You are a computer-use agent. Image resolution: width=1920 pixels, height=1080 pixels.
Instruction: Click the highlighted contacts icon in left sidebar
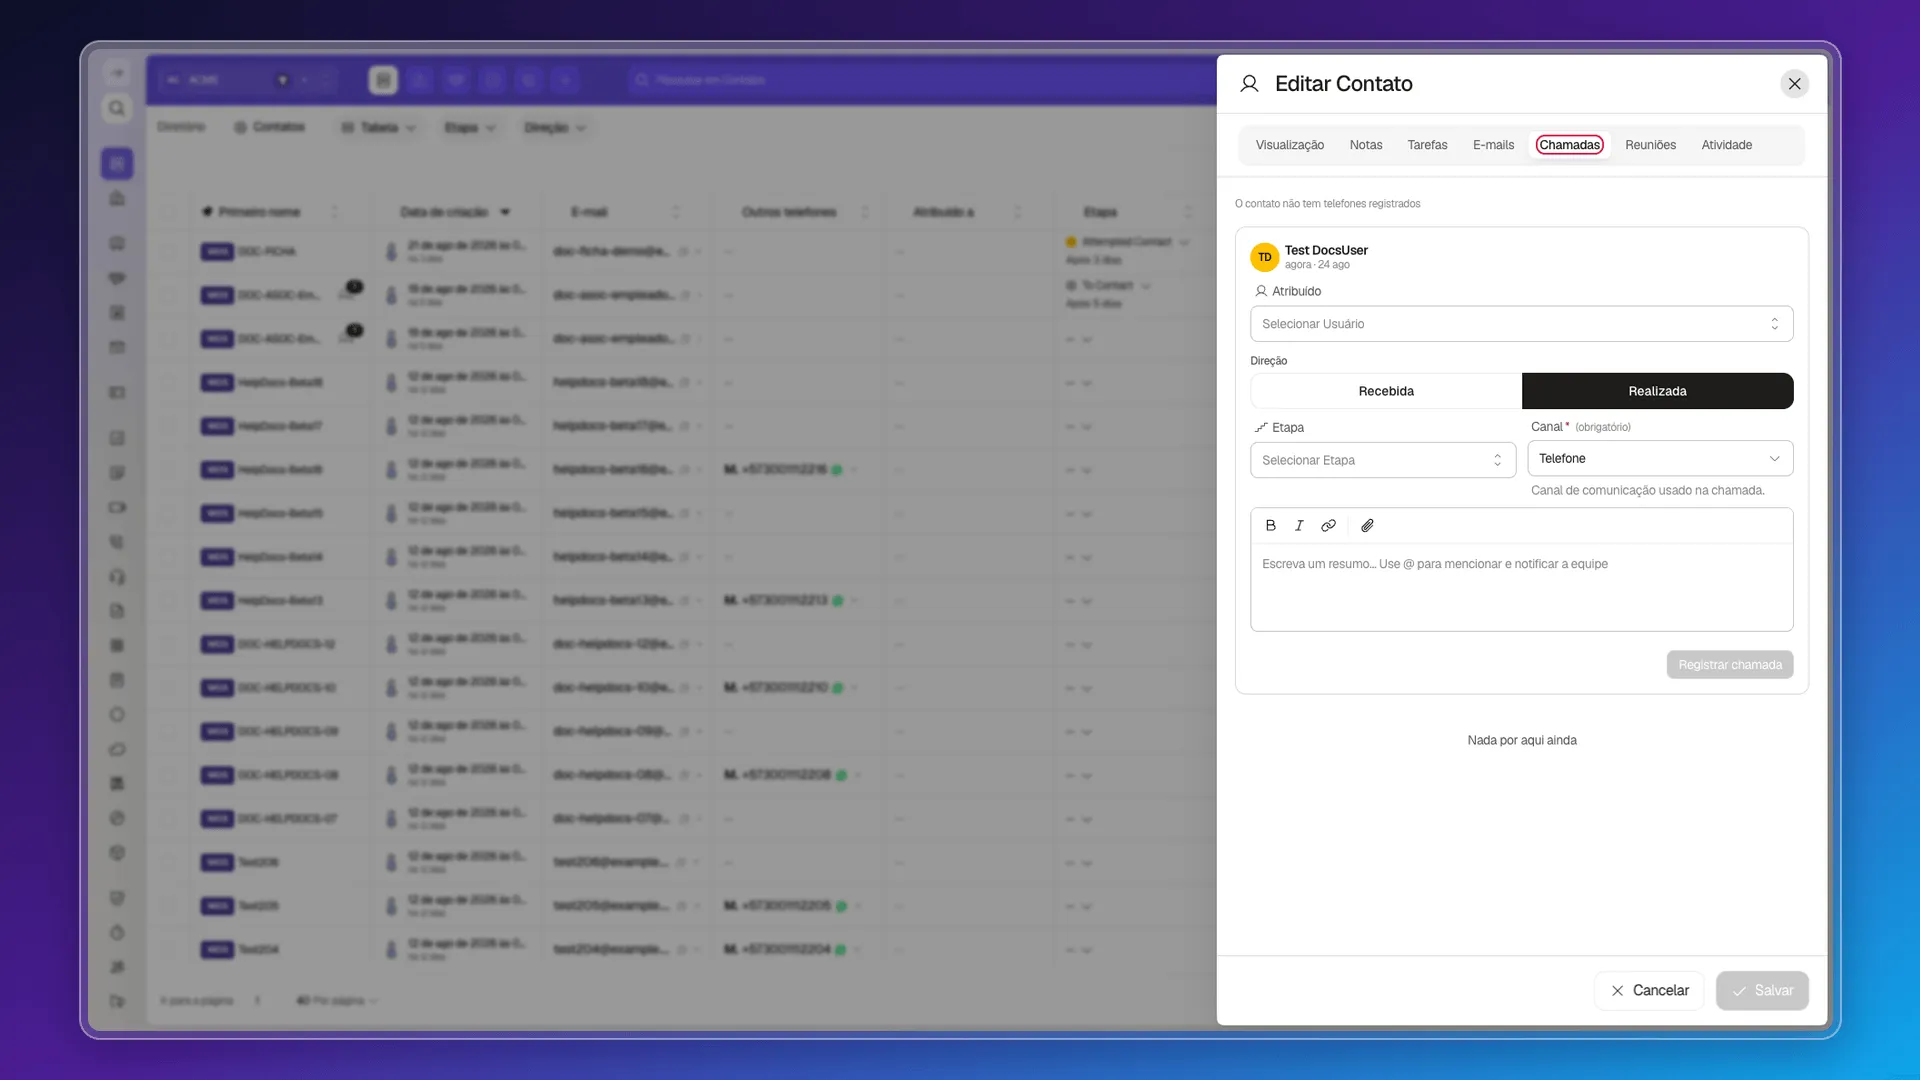[117, 163]
